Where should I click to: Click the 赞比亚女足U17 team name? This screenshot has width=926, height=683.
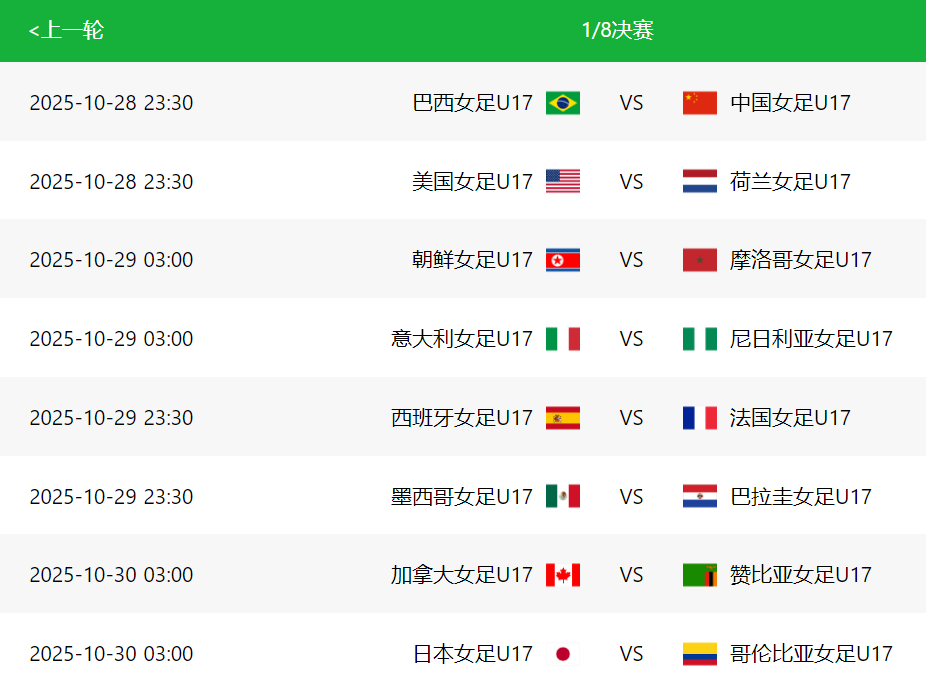[801, 575]
